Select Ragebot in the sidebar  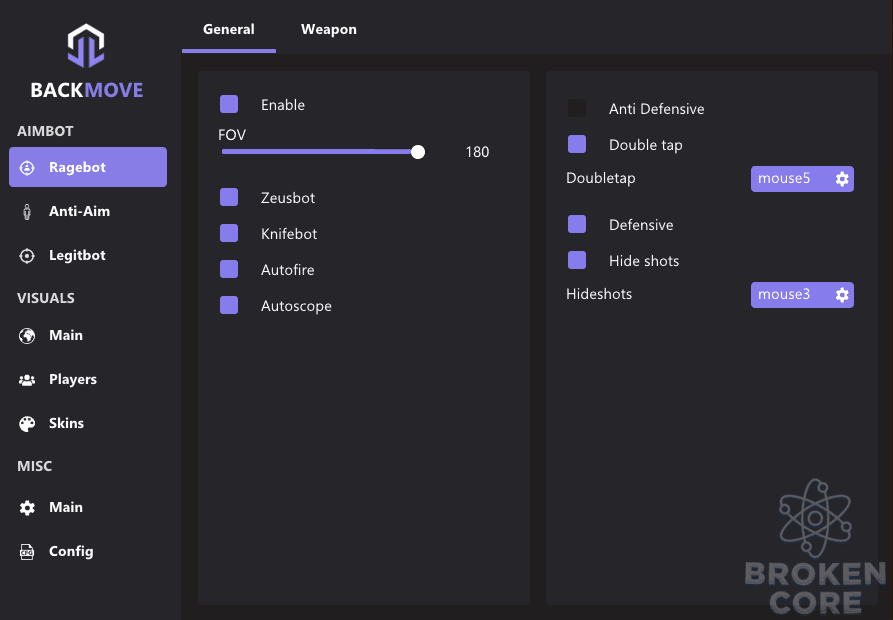pos(88,167)
